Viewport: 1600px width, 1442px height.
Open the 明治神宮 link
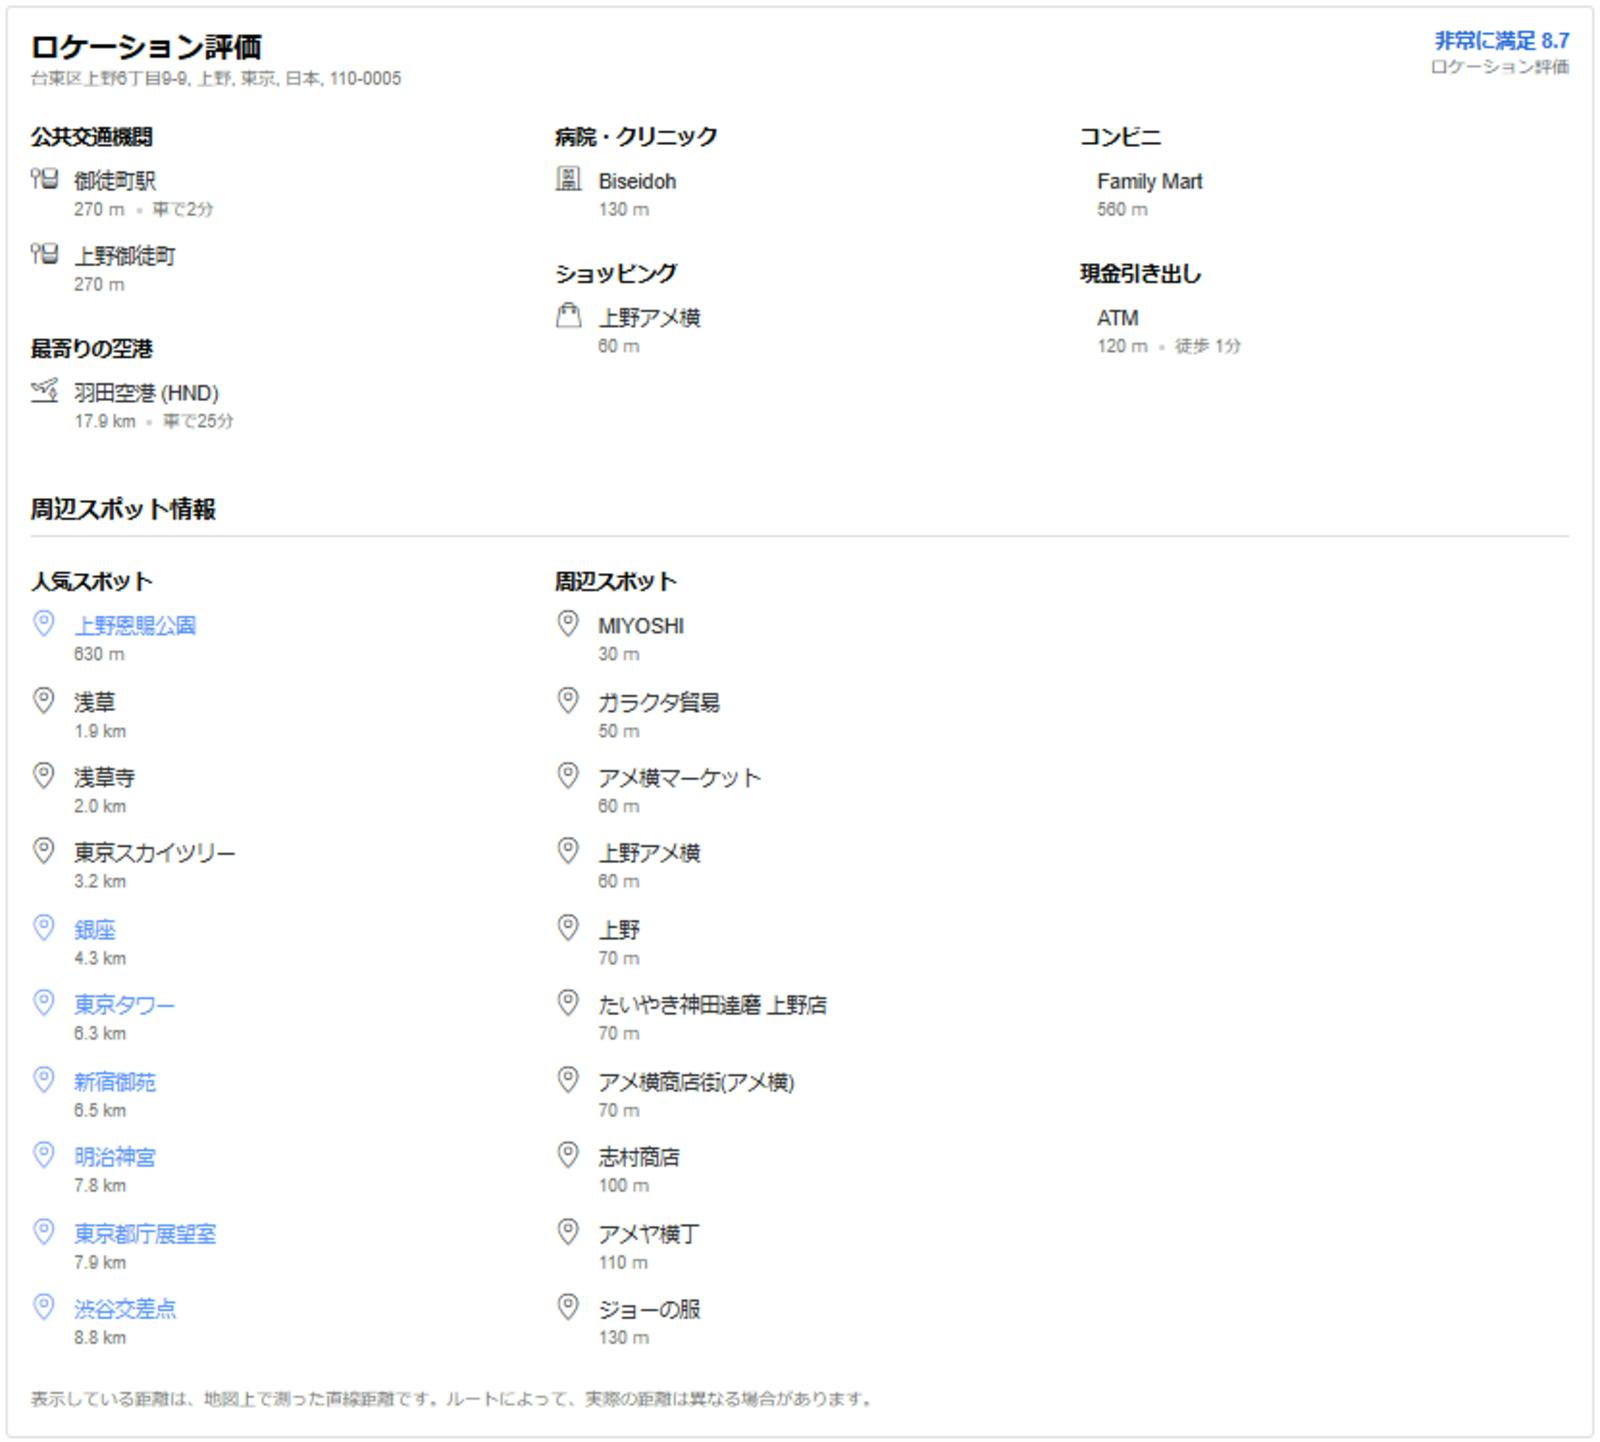click(115, 1157)
